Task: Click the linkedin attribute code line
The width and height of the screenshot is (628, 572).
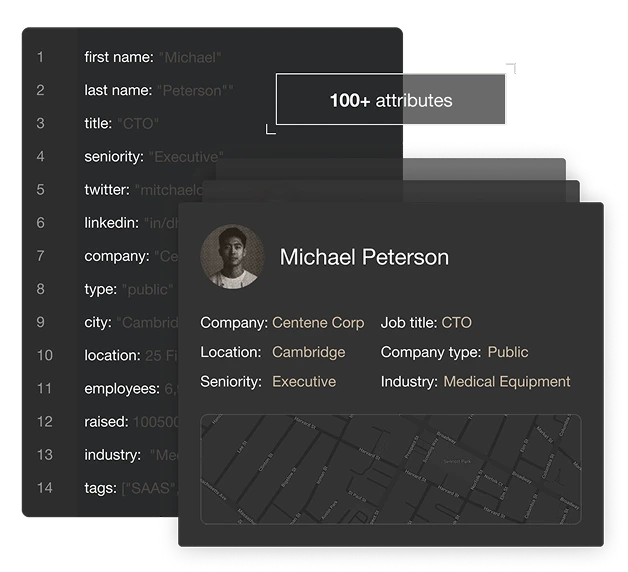Action: pyautogui.click(x=130, y=222)
